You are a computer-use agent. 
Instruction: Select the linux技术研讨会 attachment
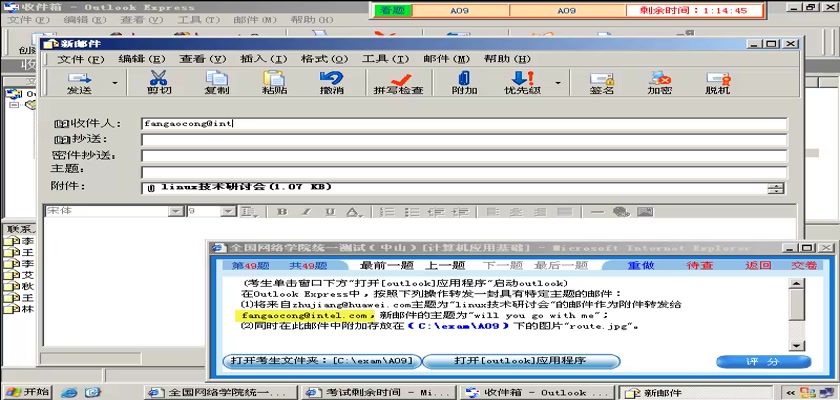pos(239,187)
